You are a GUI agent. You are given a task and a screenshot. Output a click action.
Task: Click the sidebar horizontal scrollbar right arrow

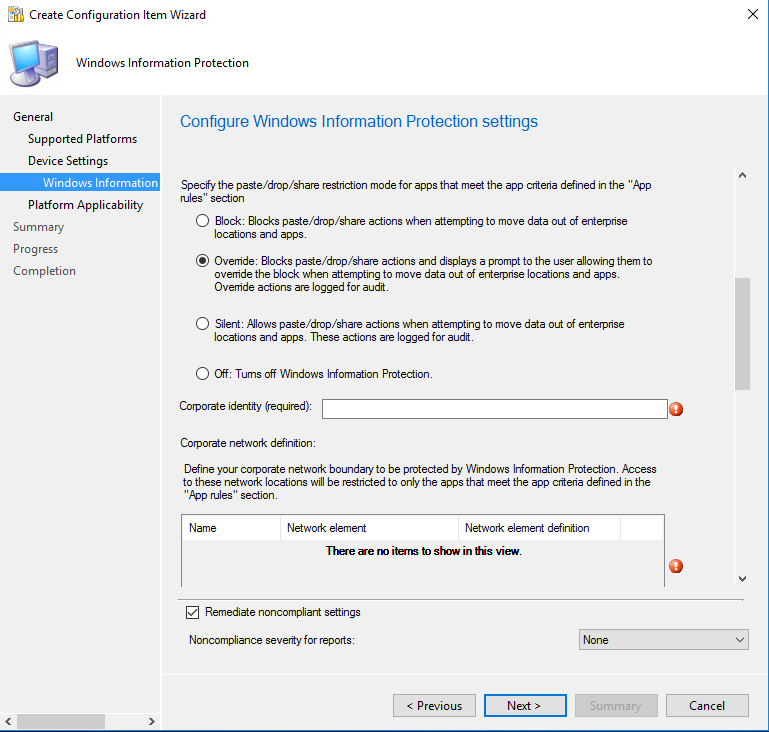click(151, 721)
